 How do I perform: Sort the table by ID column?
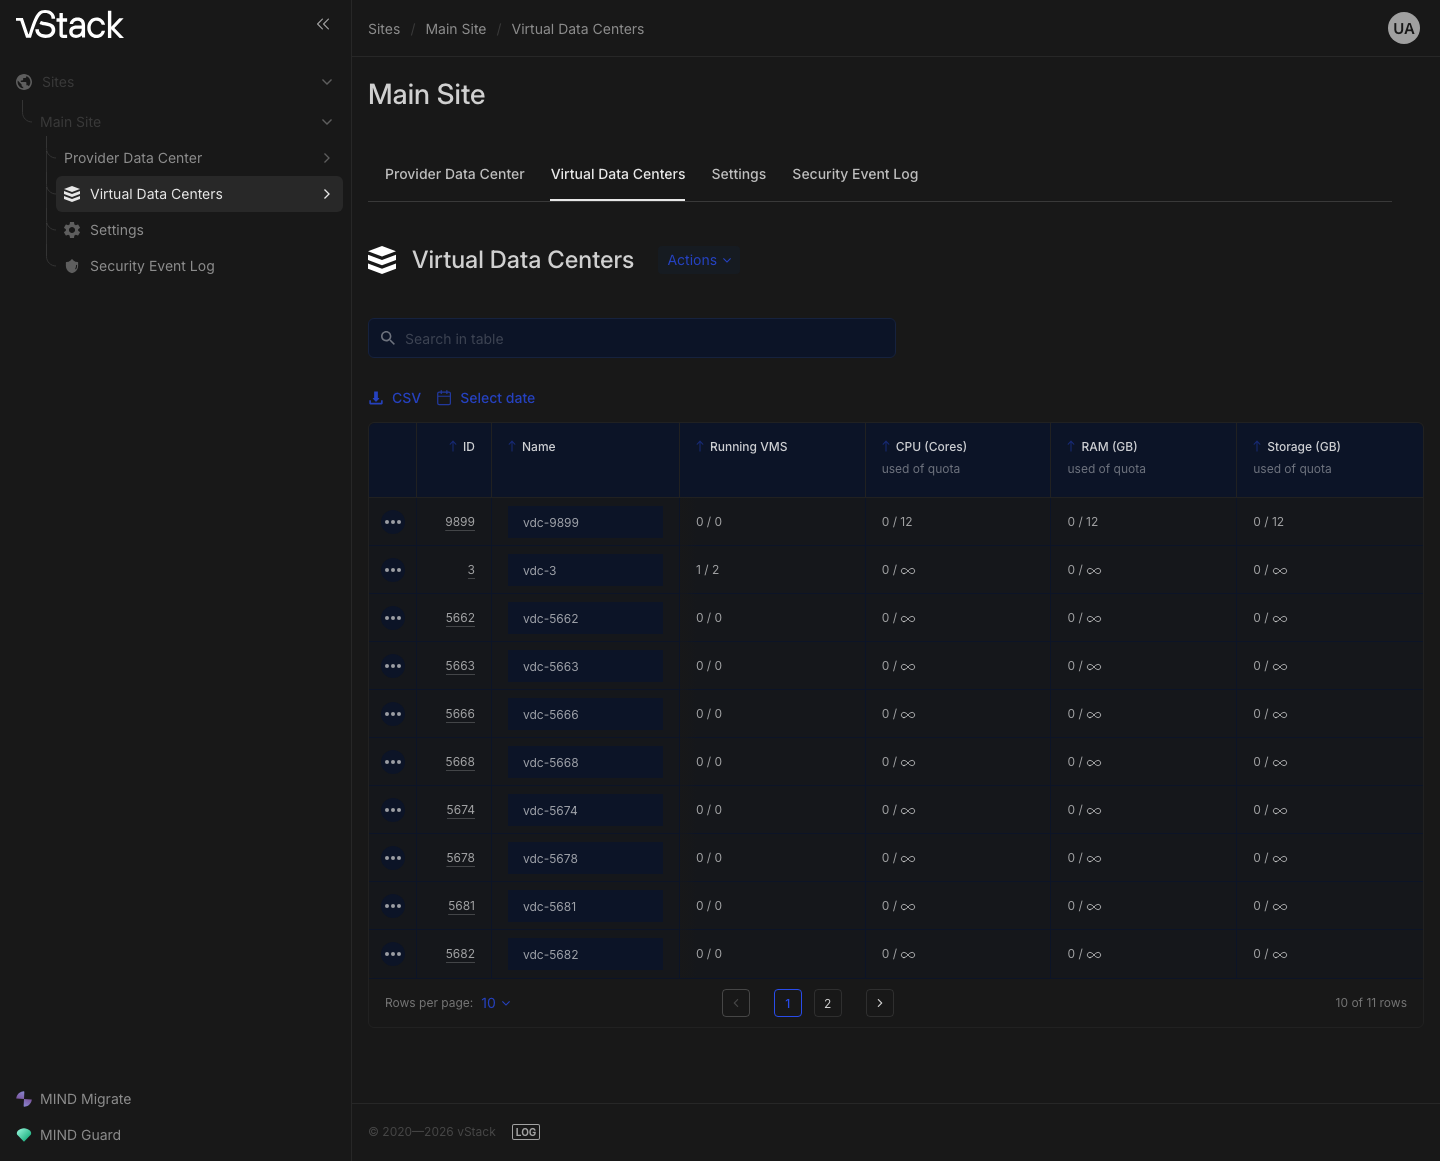(462, 447)
